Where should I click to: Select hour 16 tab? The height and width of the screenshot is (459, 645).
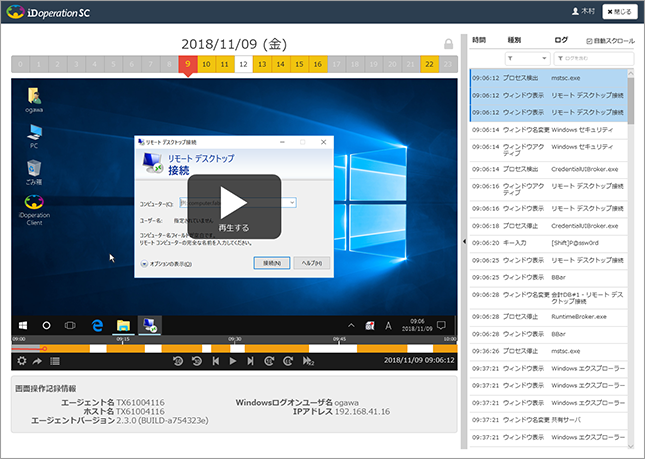point(318,64)
